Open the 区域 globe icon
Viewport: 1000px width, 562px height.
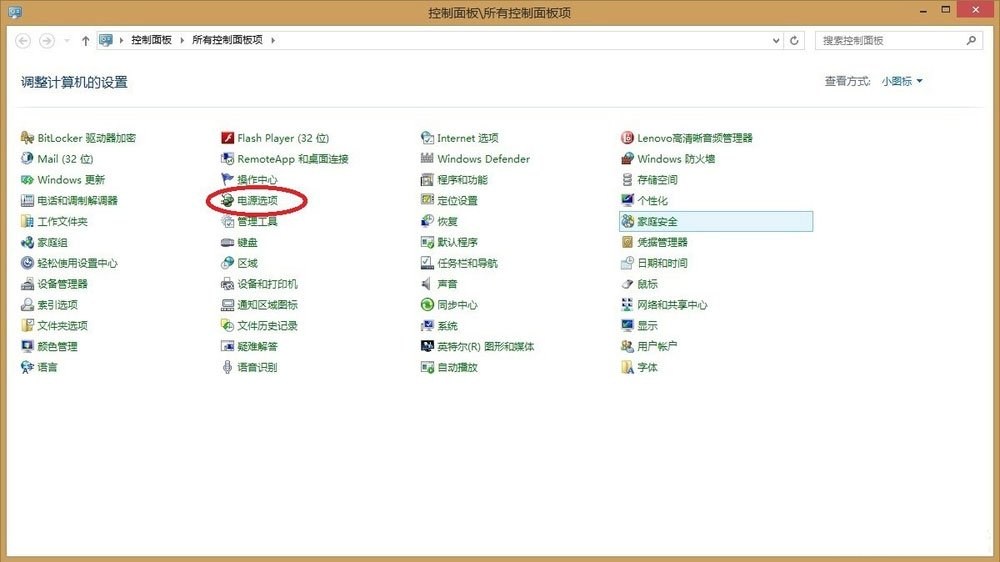coord(227,263)
